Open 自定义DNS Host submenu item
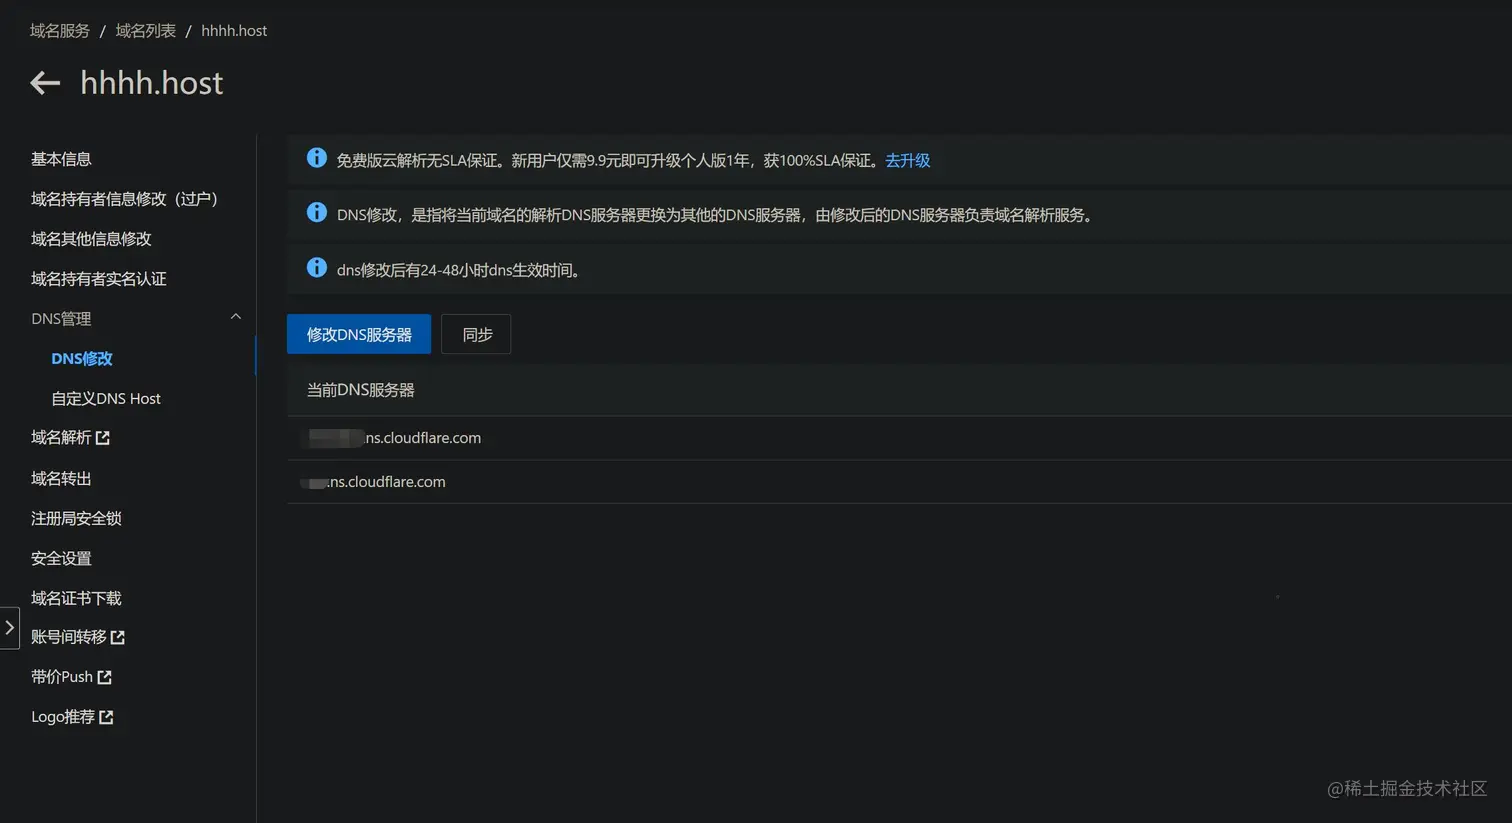The image size is (1512, 823). pos(106,398)
